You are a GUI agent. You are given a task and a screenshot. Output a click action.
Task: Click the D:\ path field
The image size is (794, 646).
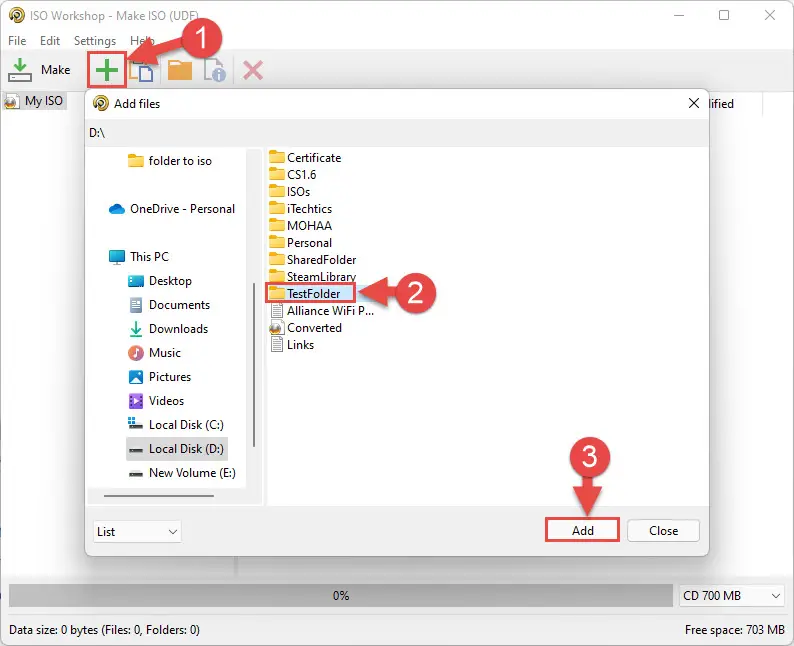[396, 133]
